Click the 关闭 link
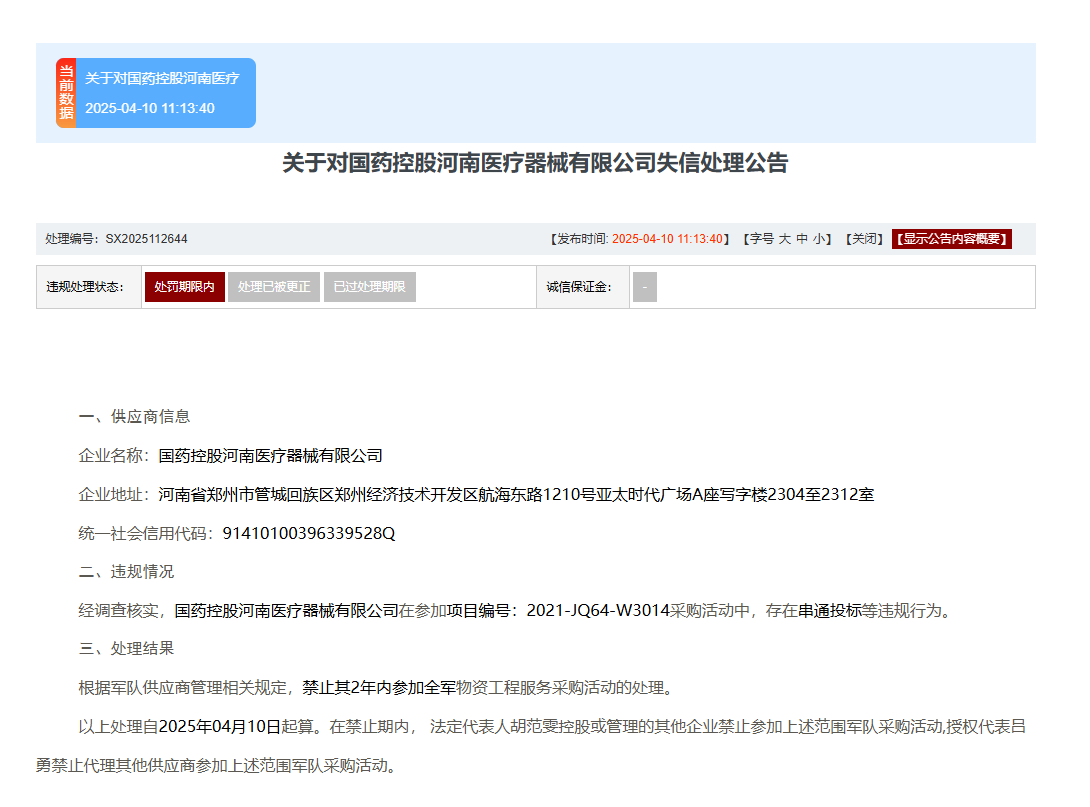The width and height of the screenshot is (1090, 807). (x=864, y=239)
